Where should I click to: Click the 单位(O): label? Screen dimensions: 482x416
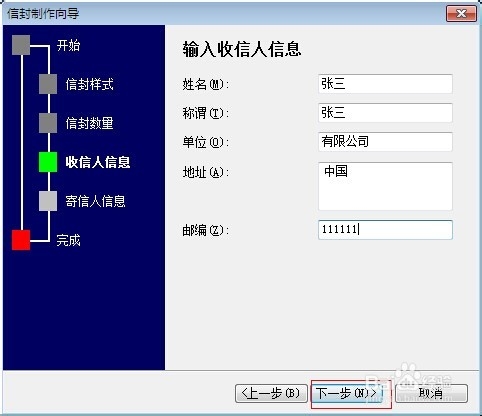[x=206, y=142]
